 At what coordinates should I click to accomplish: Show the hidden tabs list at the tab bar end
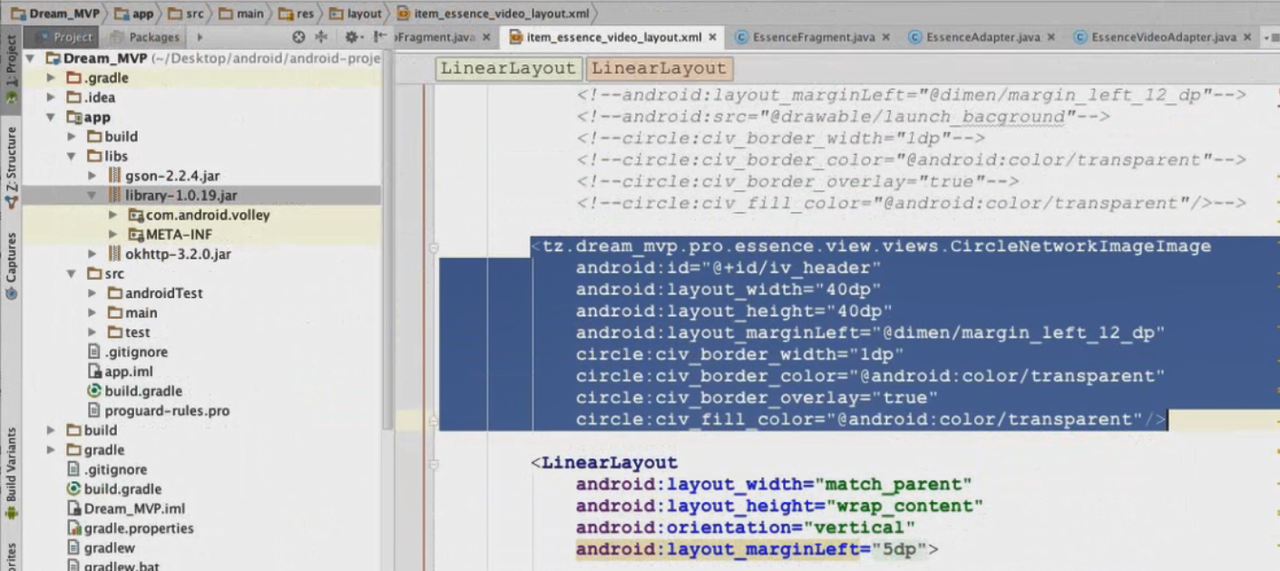[x=1271, y=37]
